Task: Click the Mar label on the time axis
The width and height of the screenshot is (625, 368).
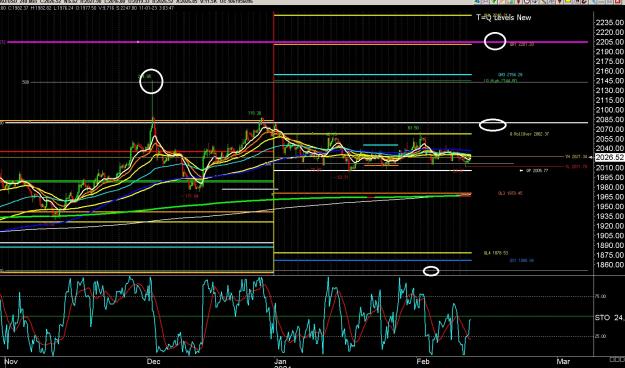Action: pos(563,362)
